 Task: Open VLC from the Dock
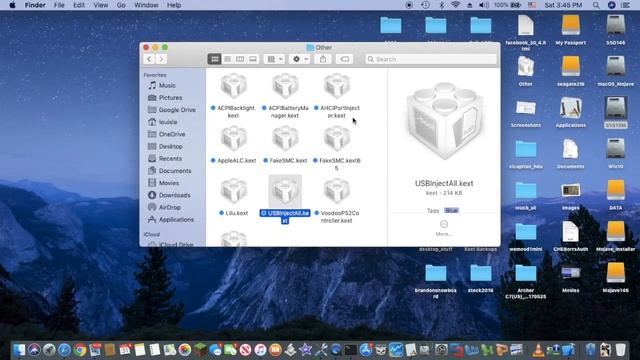pyautogui.click(x=538, y=350)
